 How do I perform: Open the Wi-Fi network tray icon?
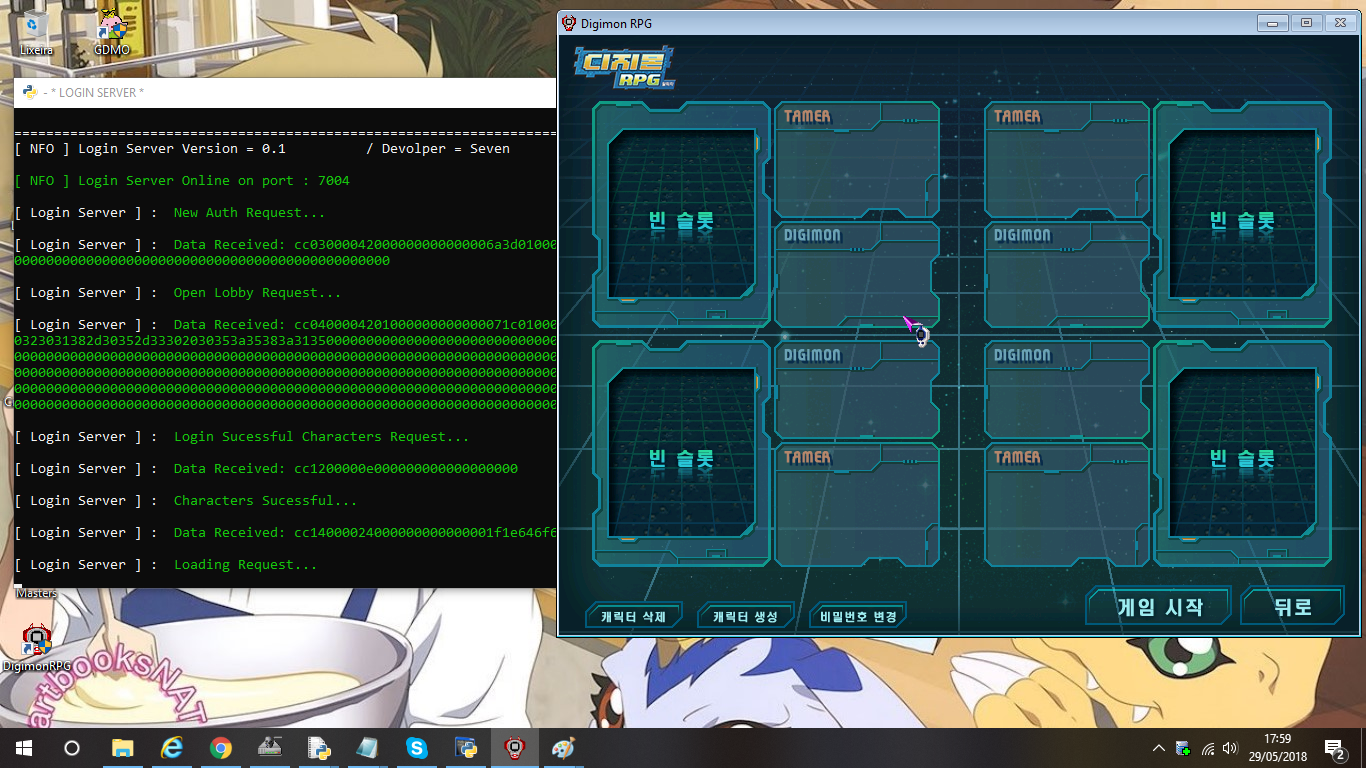coord(1208,748)
